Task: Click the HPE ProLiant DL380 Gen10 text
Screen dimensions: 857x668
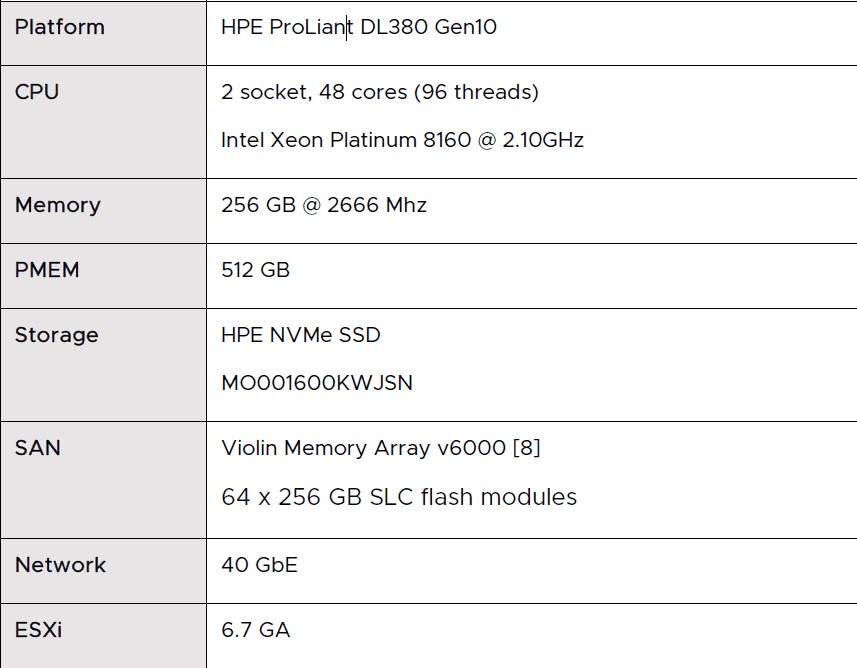Action: click(x=359, y=27)
